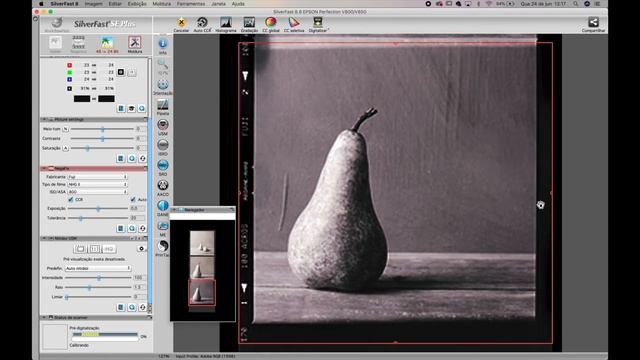Select the middle thumbnail in Navegador
The height and width of the screenshot is (360, 640).
click(x=202, y=267)
